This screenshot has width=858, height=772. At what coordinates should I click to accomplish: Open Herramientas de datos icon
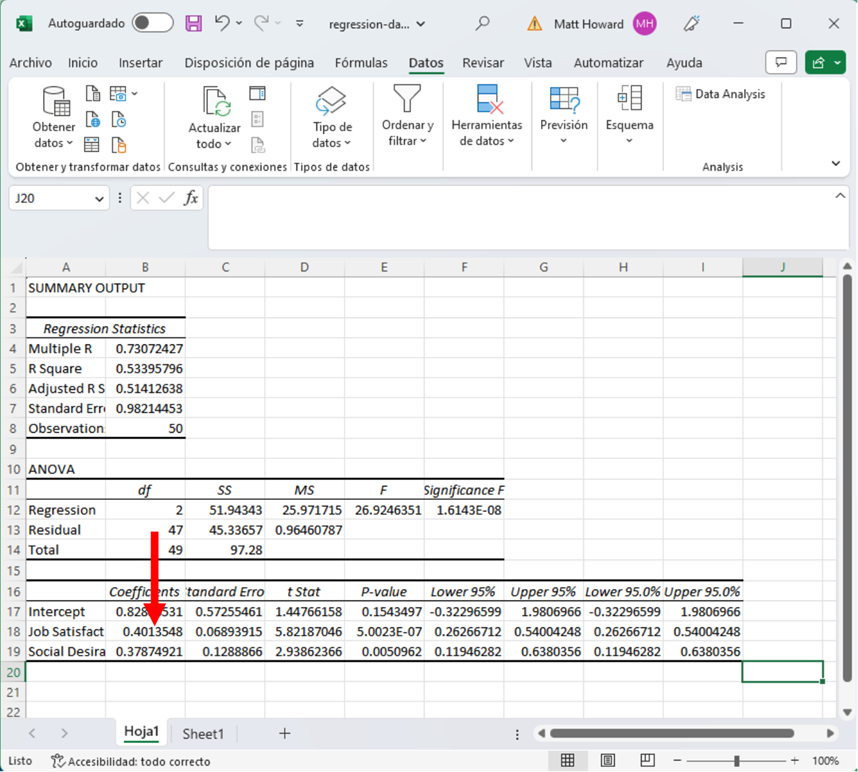point(487,100)
